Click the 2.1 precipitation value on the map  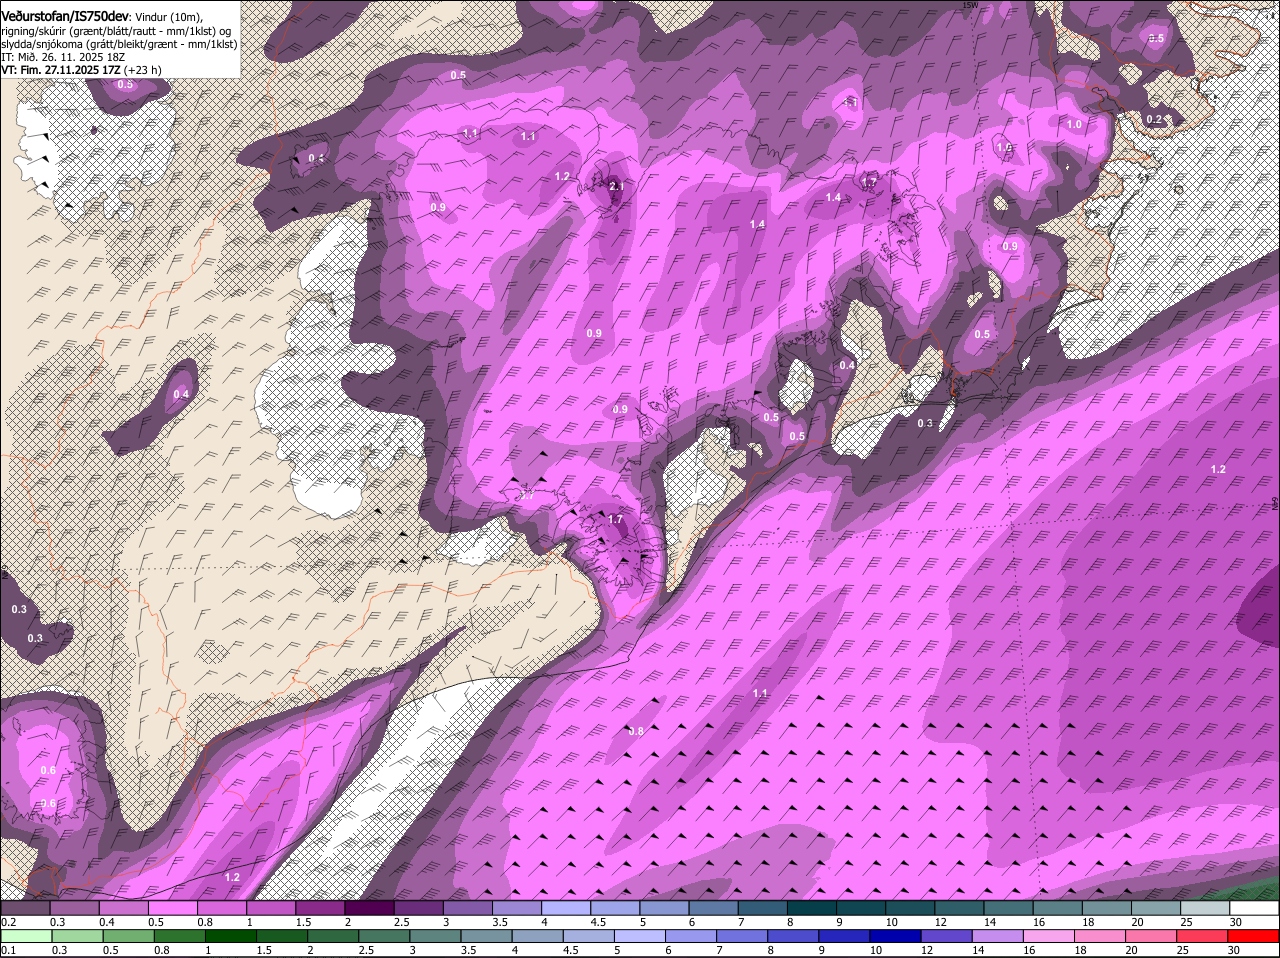pyautogui.click(x=616, y=186)
